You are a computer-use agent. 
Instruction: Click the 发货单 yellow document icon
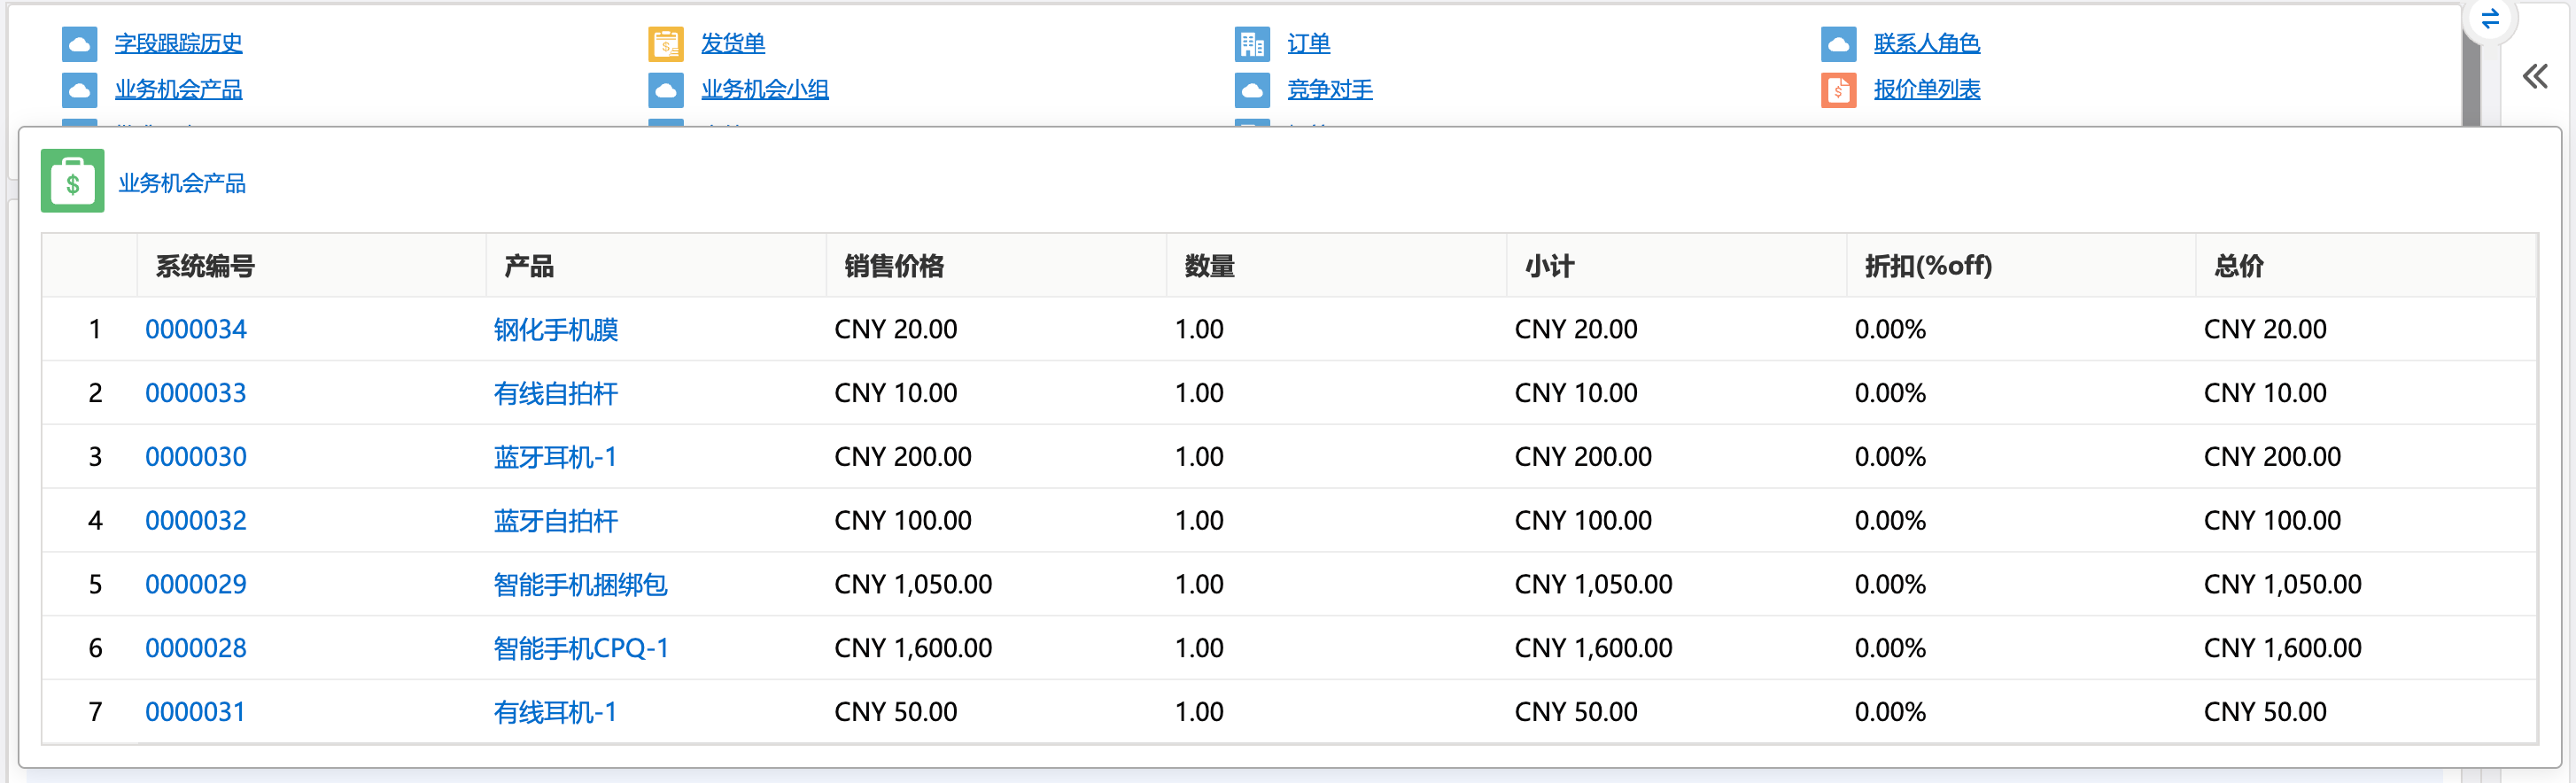pyautogui.click(x=665, y=44)
